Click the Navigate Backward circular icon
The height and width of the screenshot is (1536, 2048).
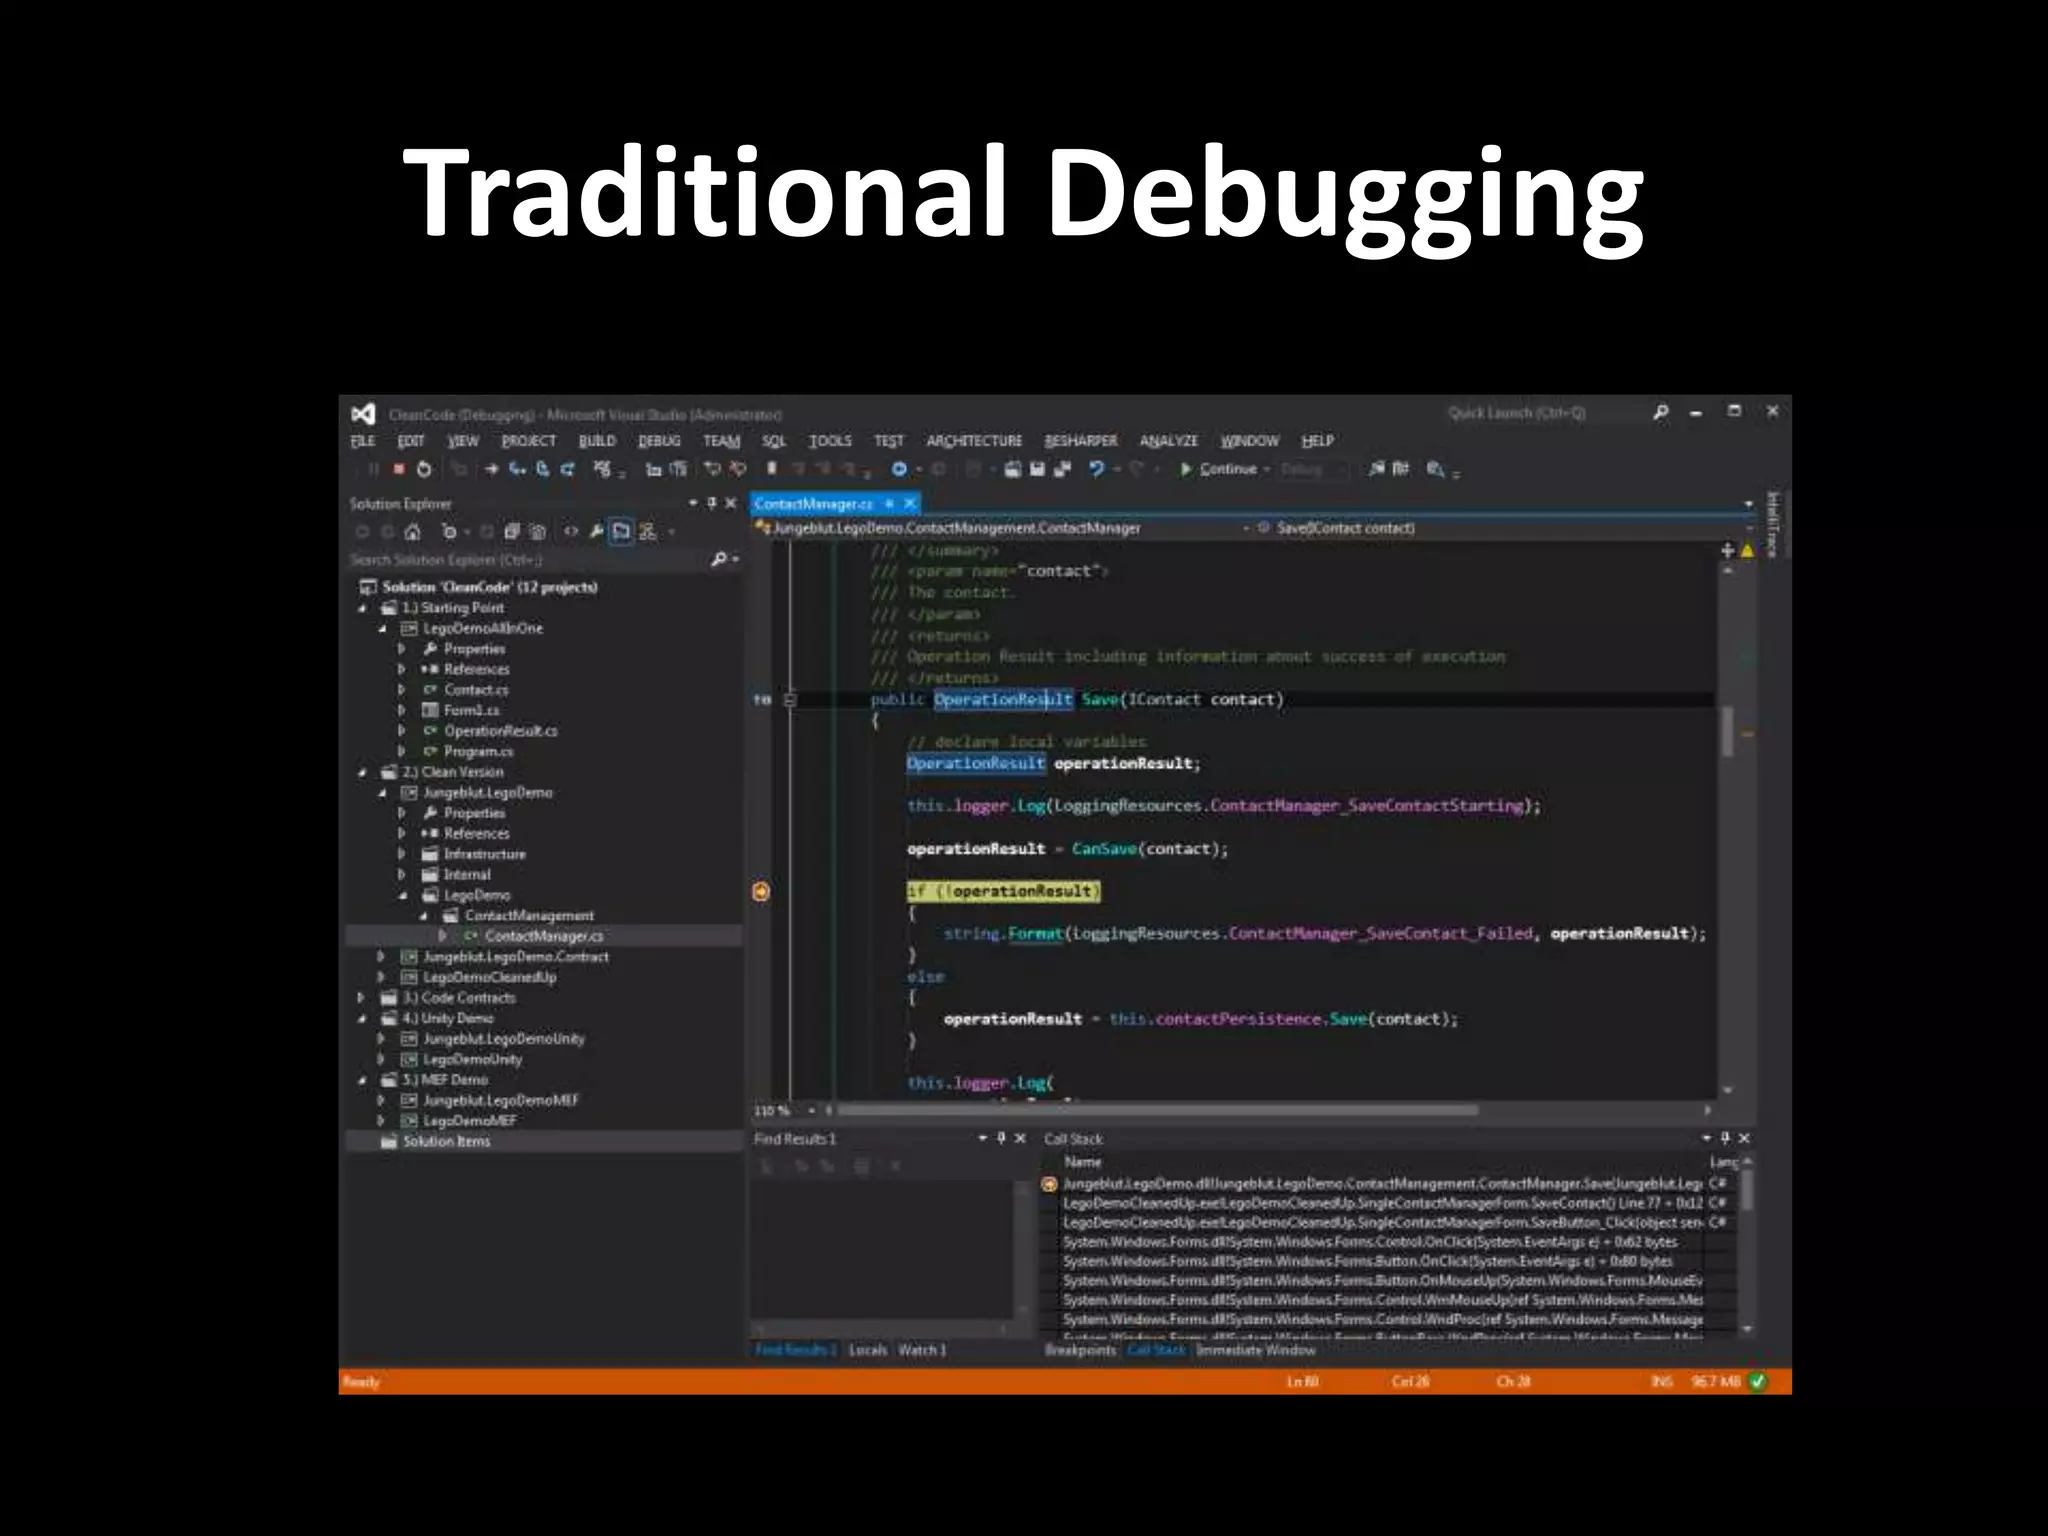(899, 469)
